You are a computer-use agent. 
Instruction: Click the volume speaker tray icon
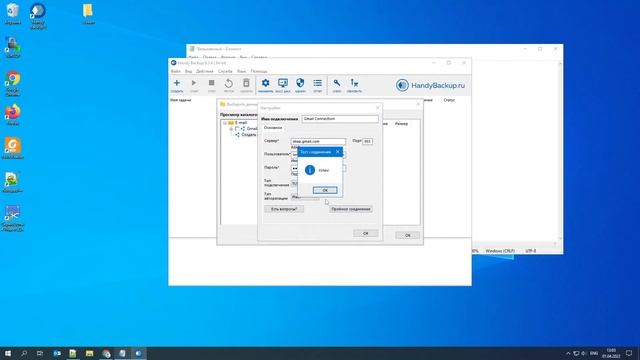tap(583, 353)
